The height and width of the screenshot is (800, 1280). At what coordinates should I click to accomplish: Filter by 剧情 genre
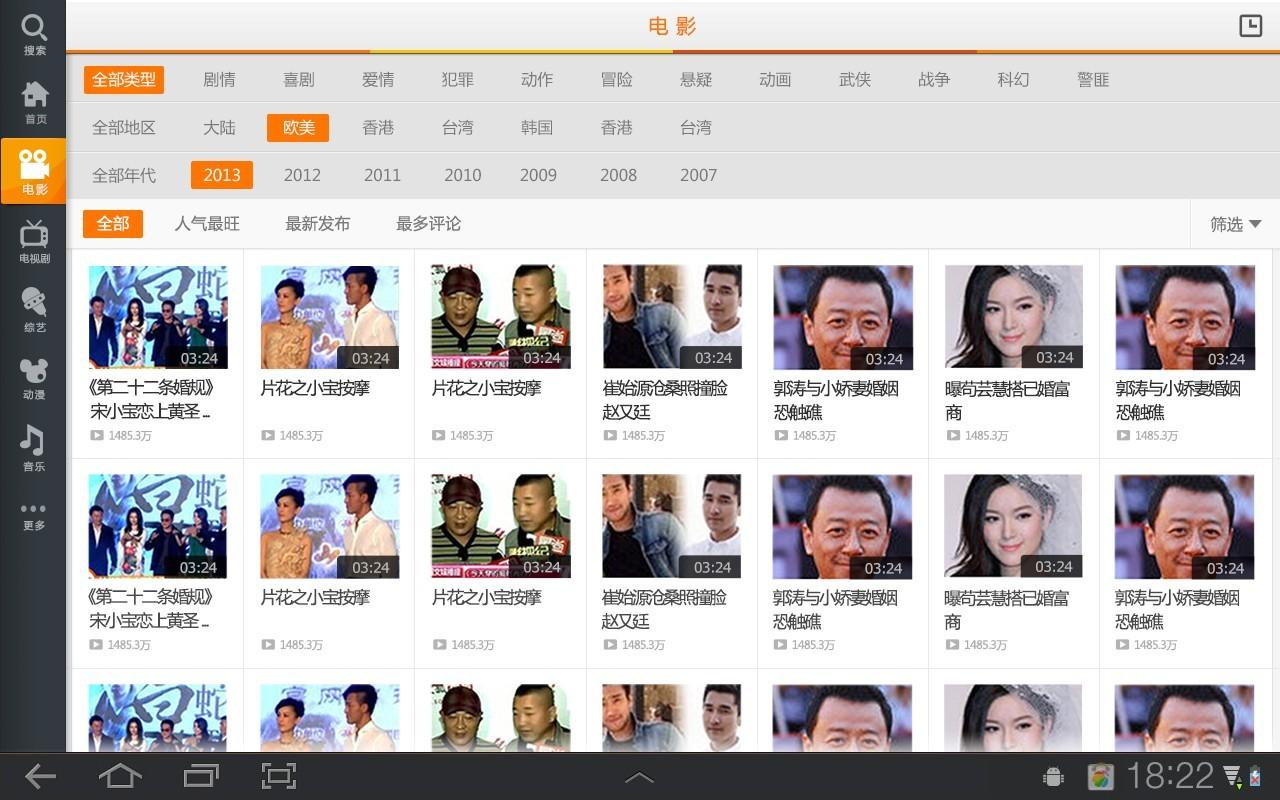coord(219,79)
